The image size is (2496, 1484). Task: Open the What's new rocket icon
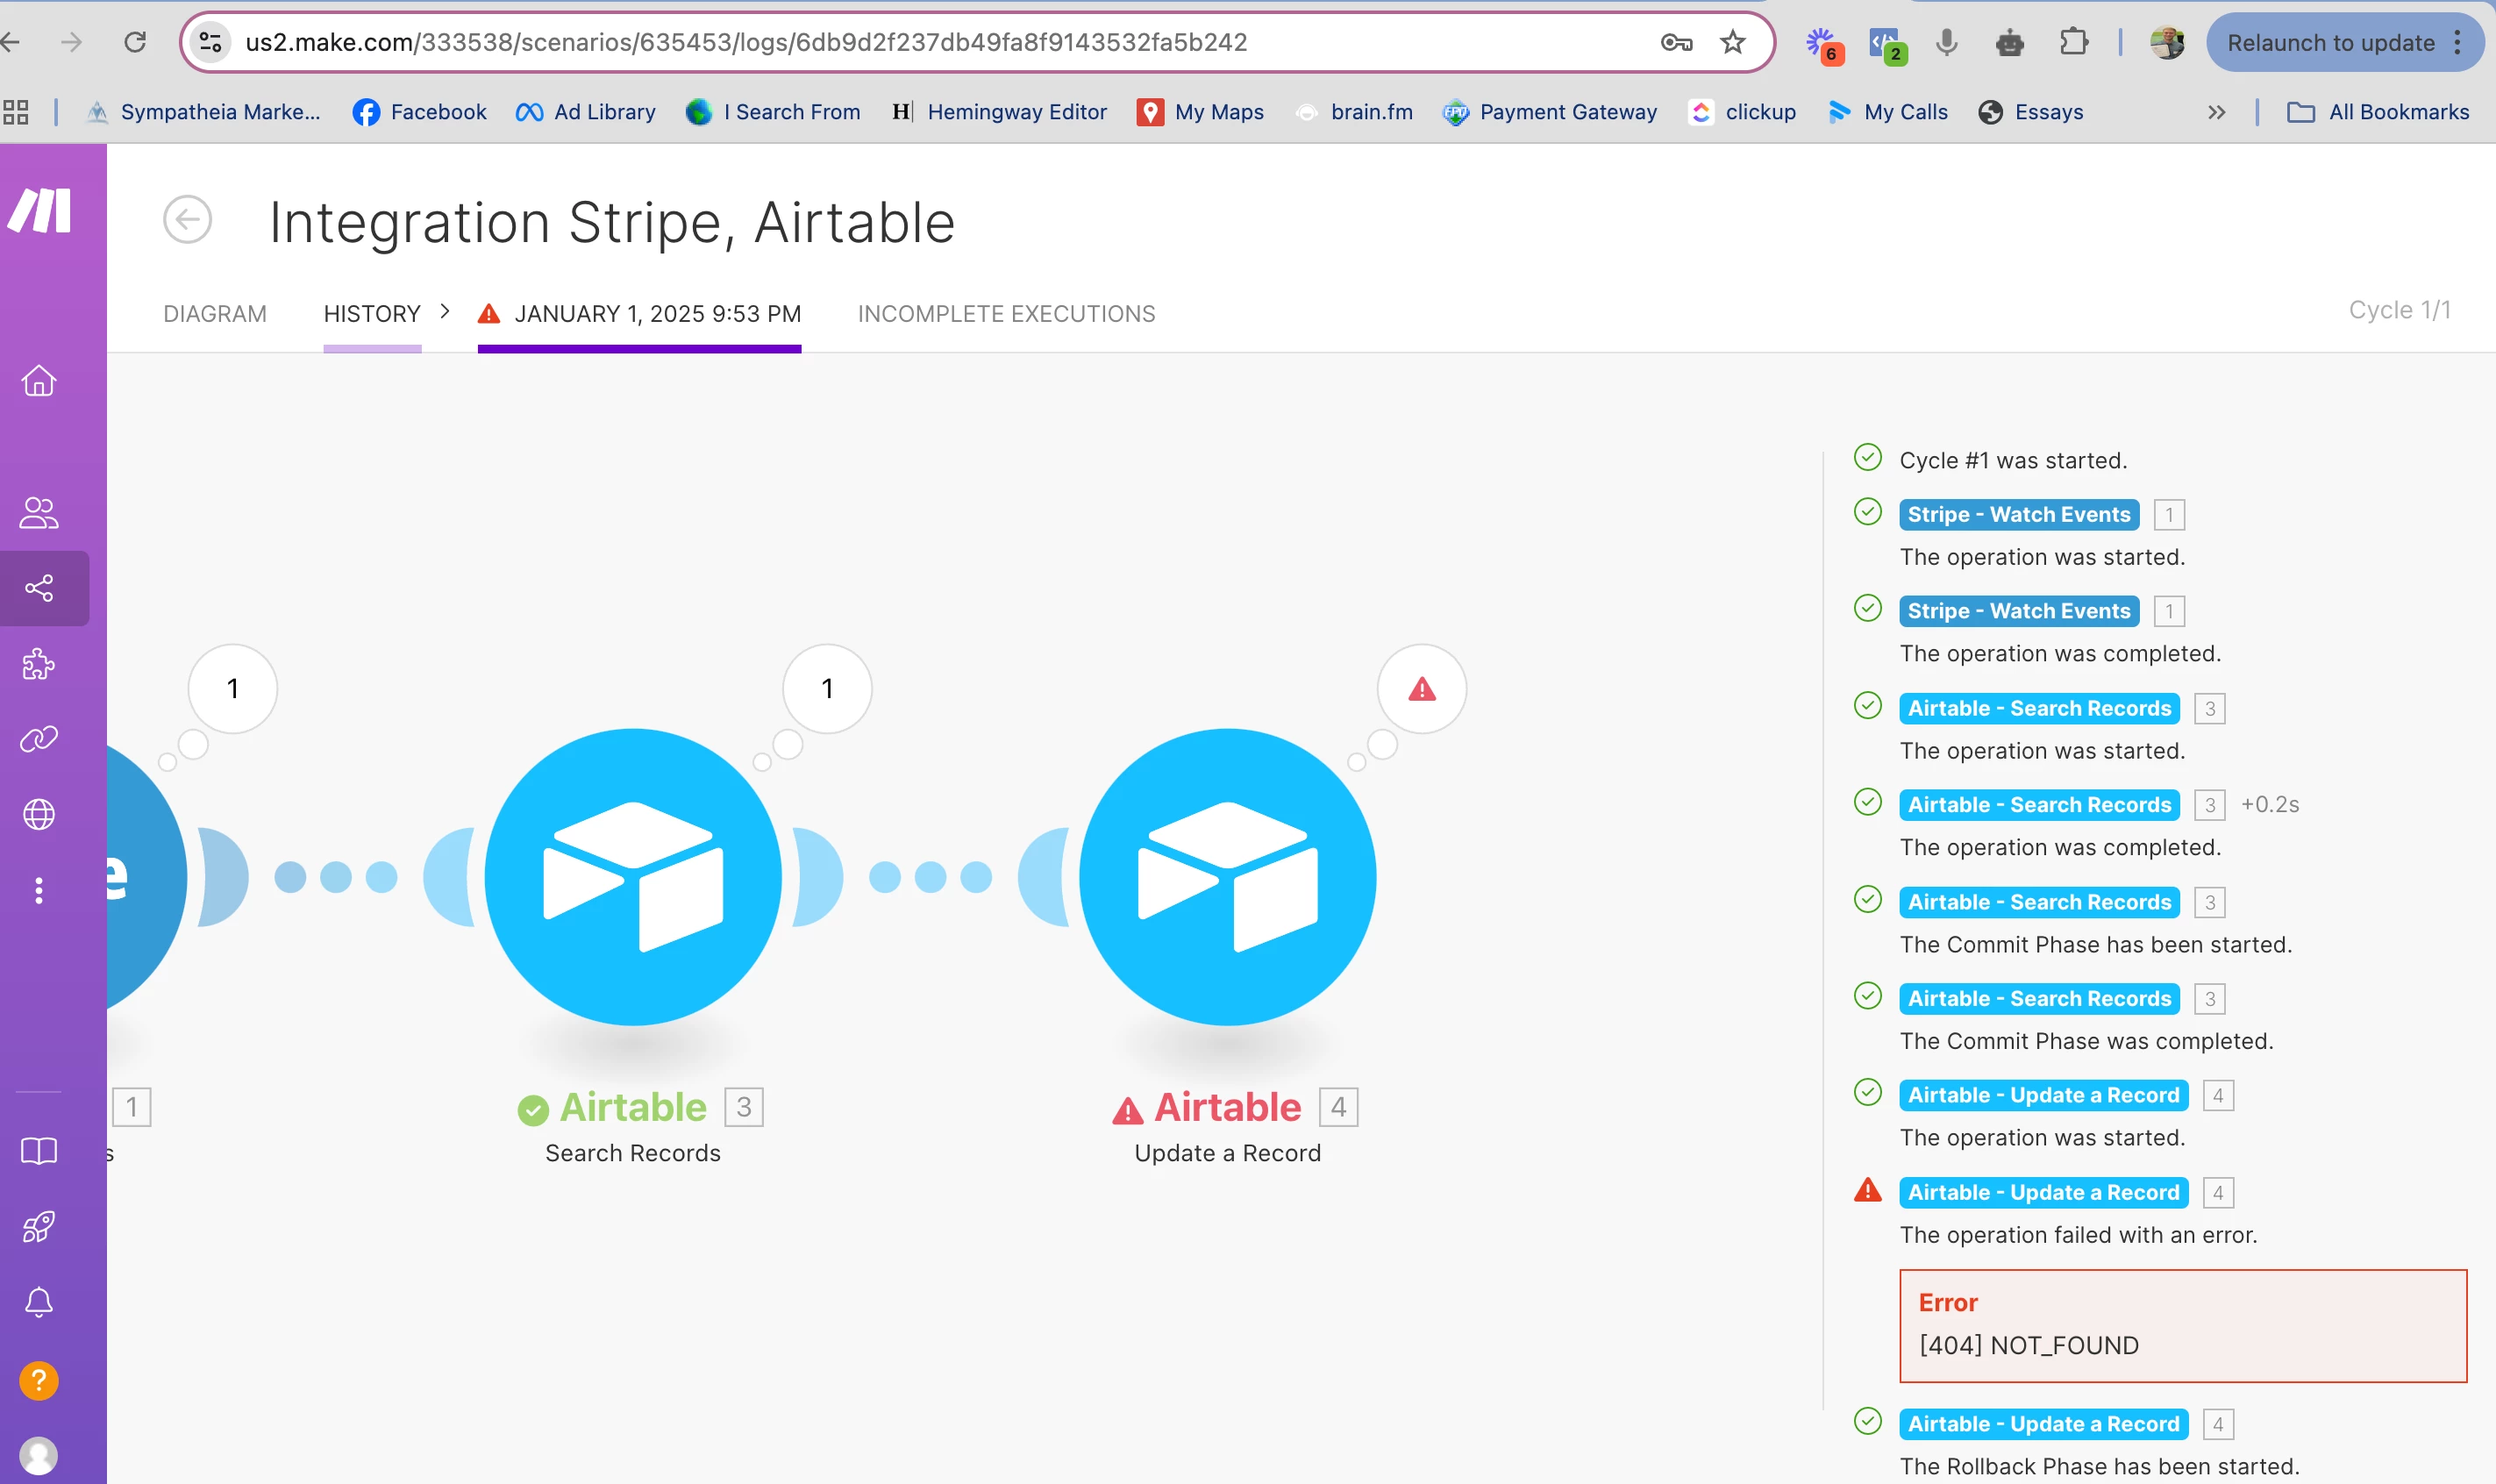39,1226
